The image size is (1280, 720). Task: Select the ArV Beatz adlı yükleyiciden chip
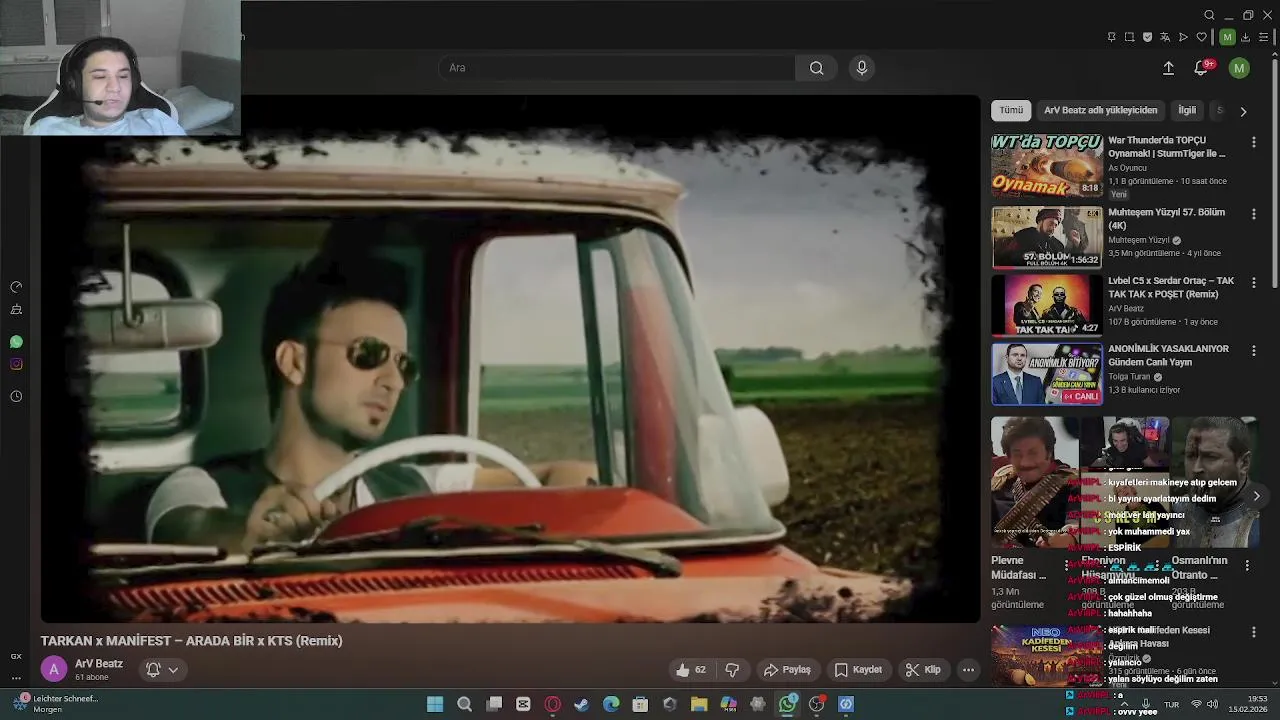(x=1100, y=110)
